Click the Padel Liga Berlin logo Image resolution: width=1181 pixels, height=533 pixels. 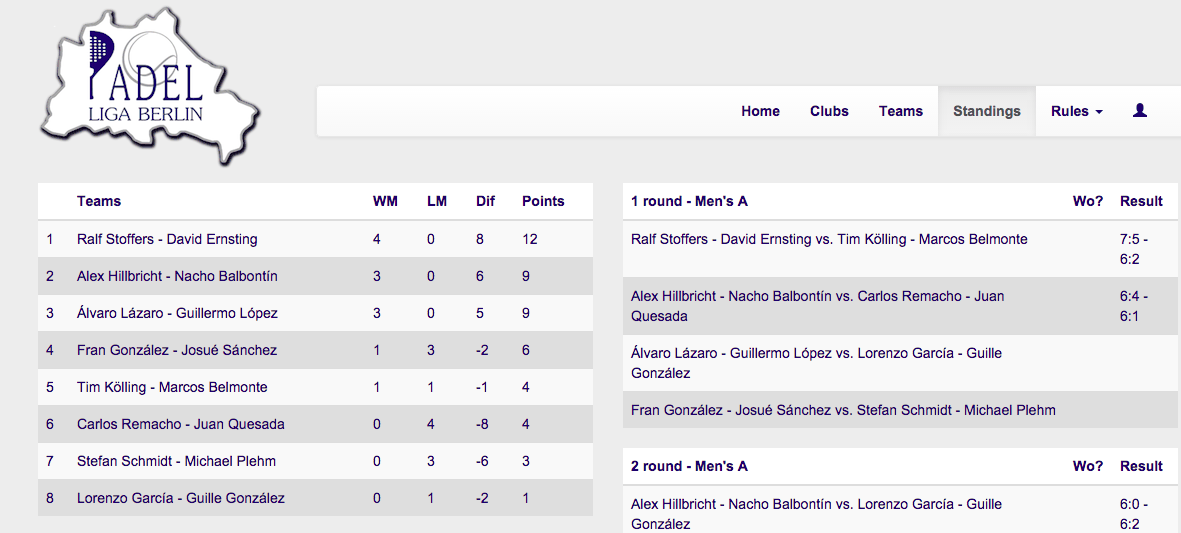click(x=150, y=85)
